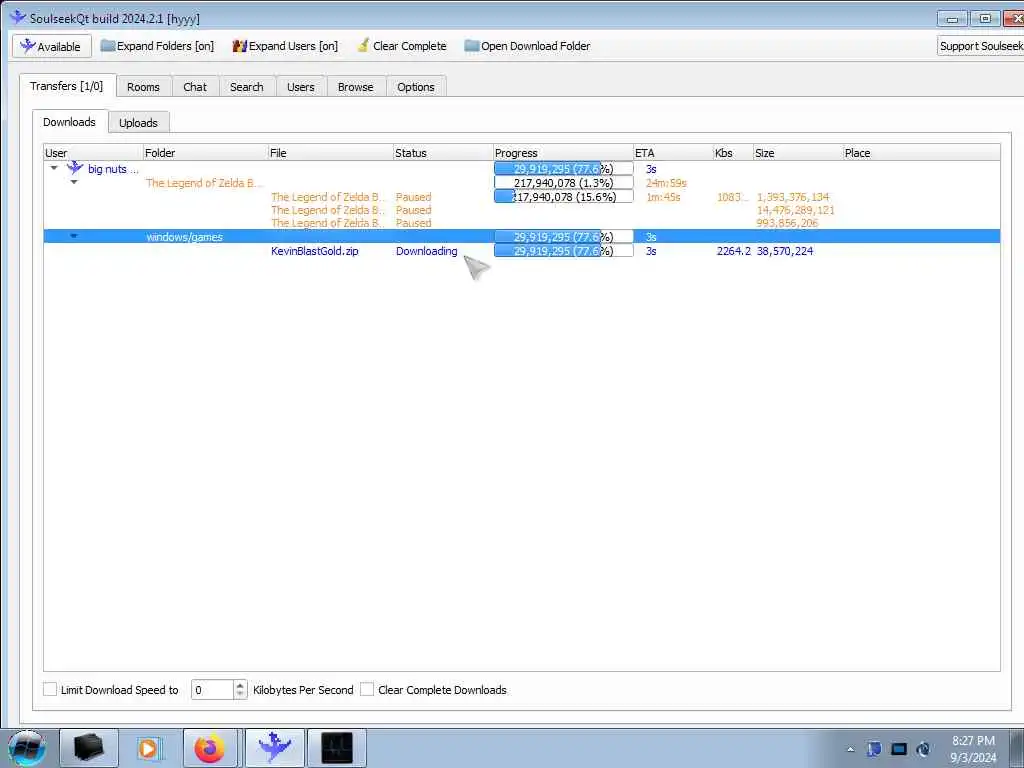Open the black monitor graph taskbar app
This screenshot has height=768, width=1024.
point(337,748)
